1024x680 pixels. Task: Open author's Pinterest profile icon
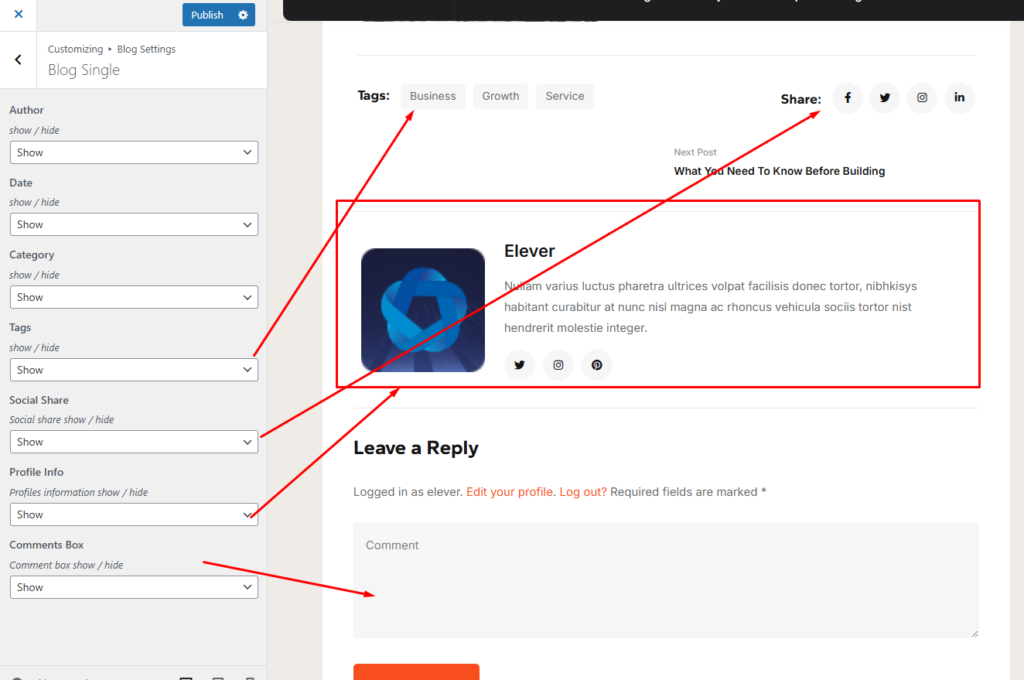click(597, 365)
